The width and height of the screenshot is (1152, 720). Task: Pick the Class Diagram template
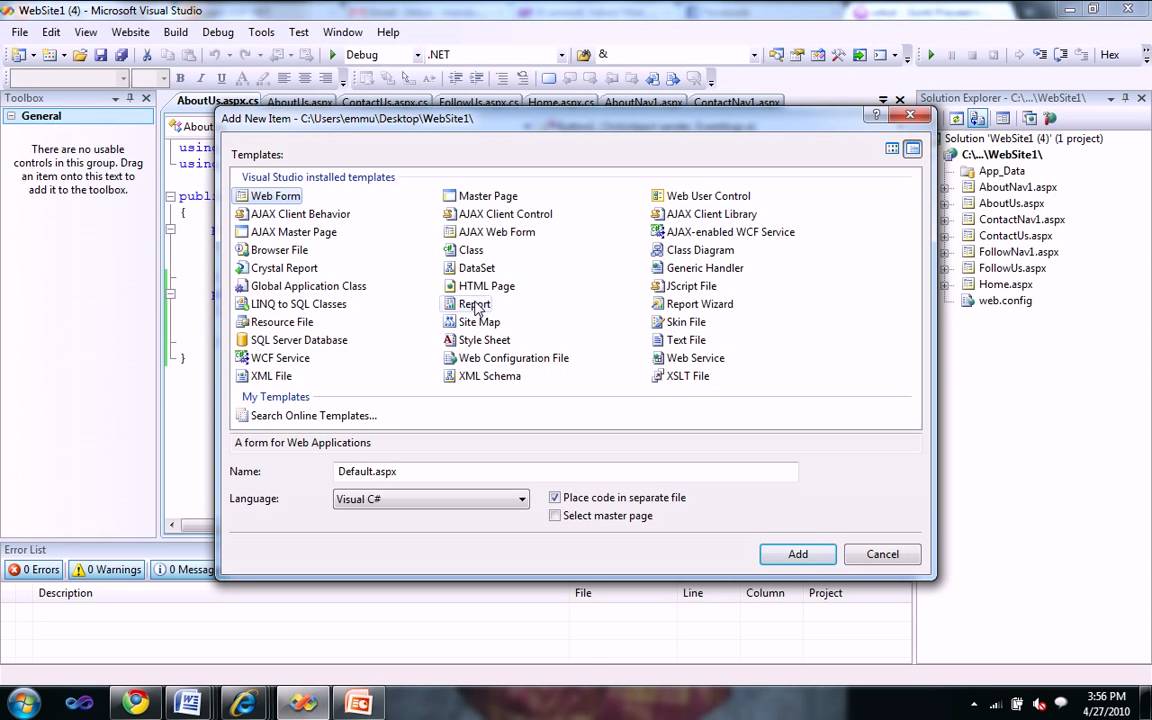point(693,250)
